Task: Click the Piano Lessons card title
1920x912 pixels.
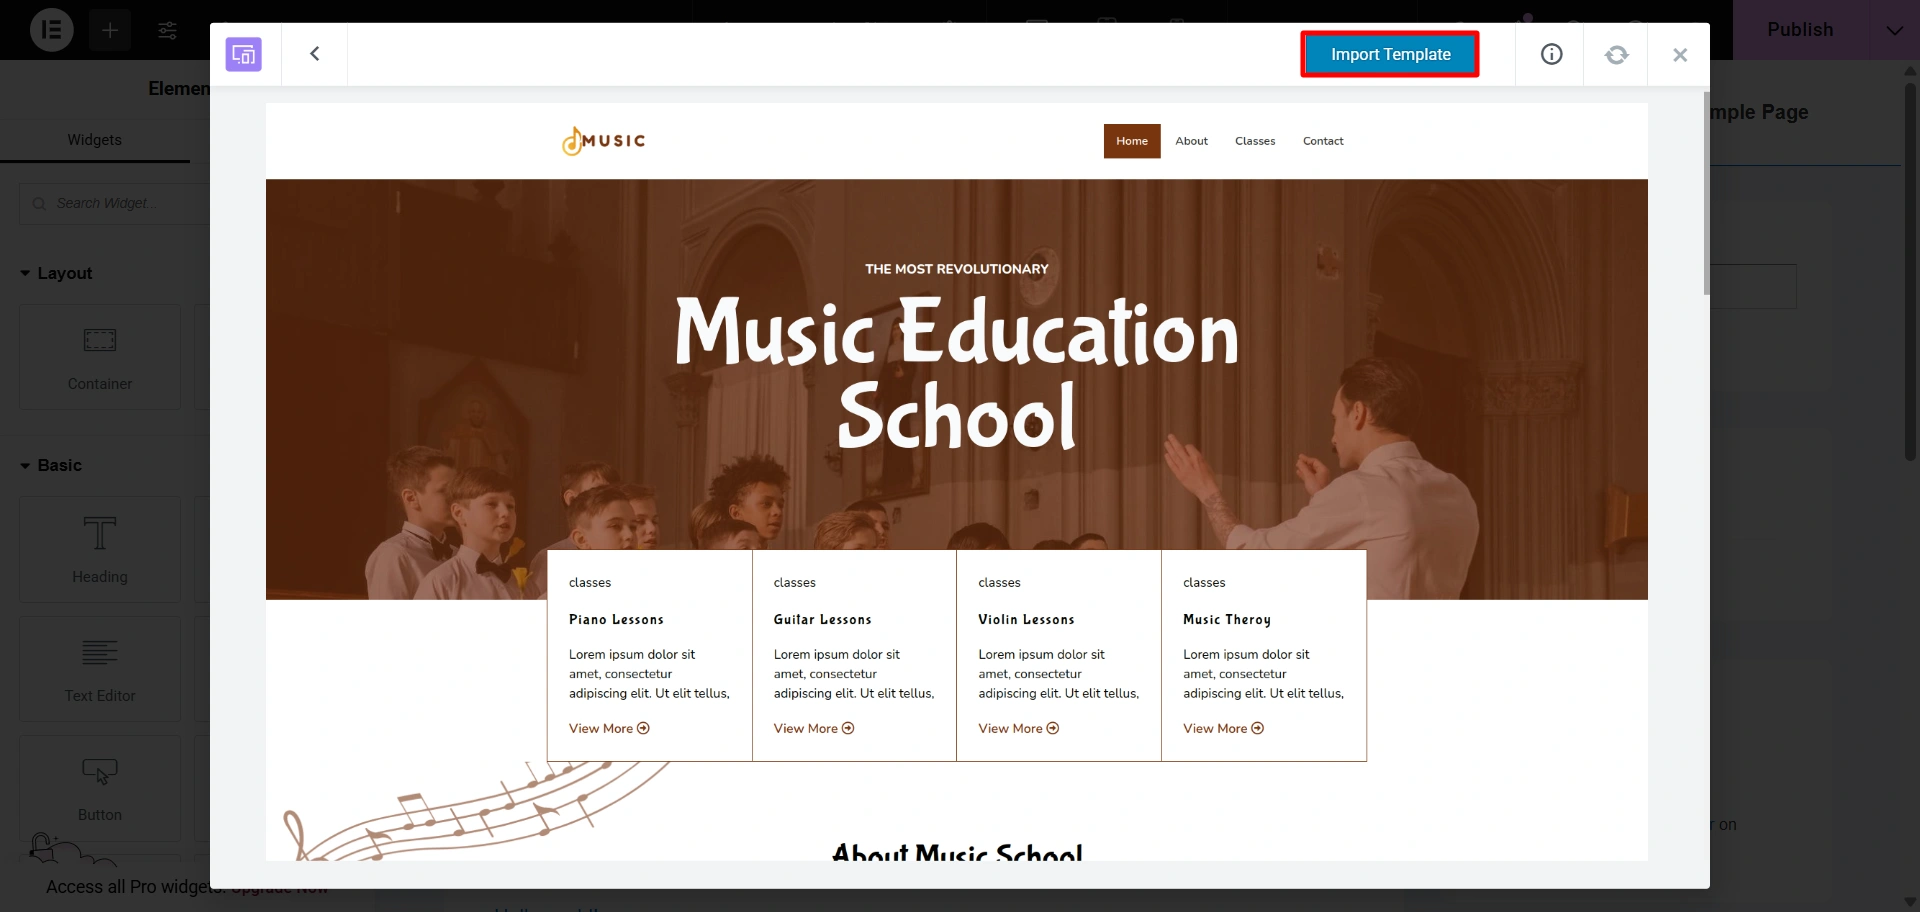Action: pos(616,620)
